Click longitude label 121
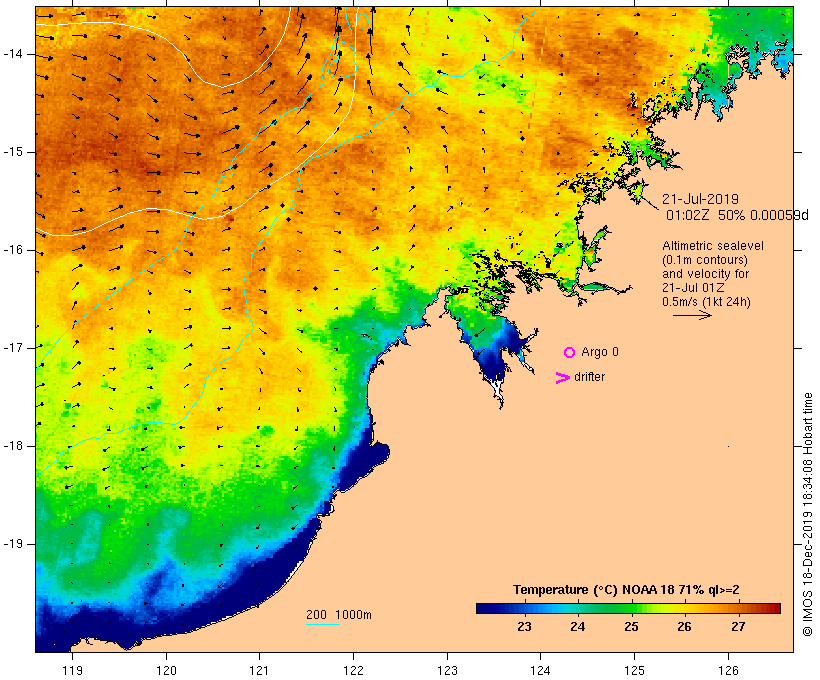The width and height of the screenshot is (820, 680). [x=259, y=670]
